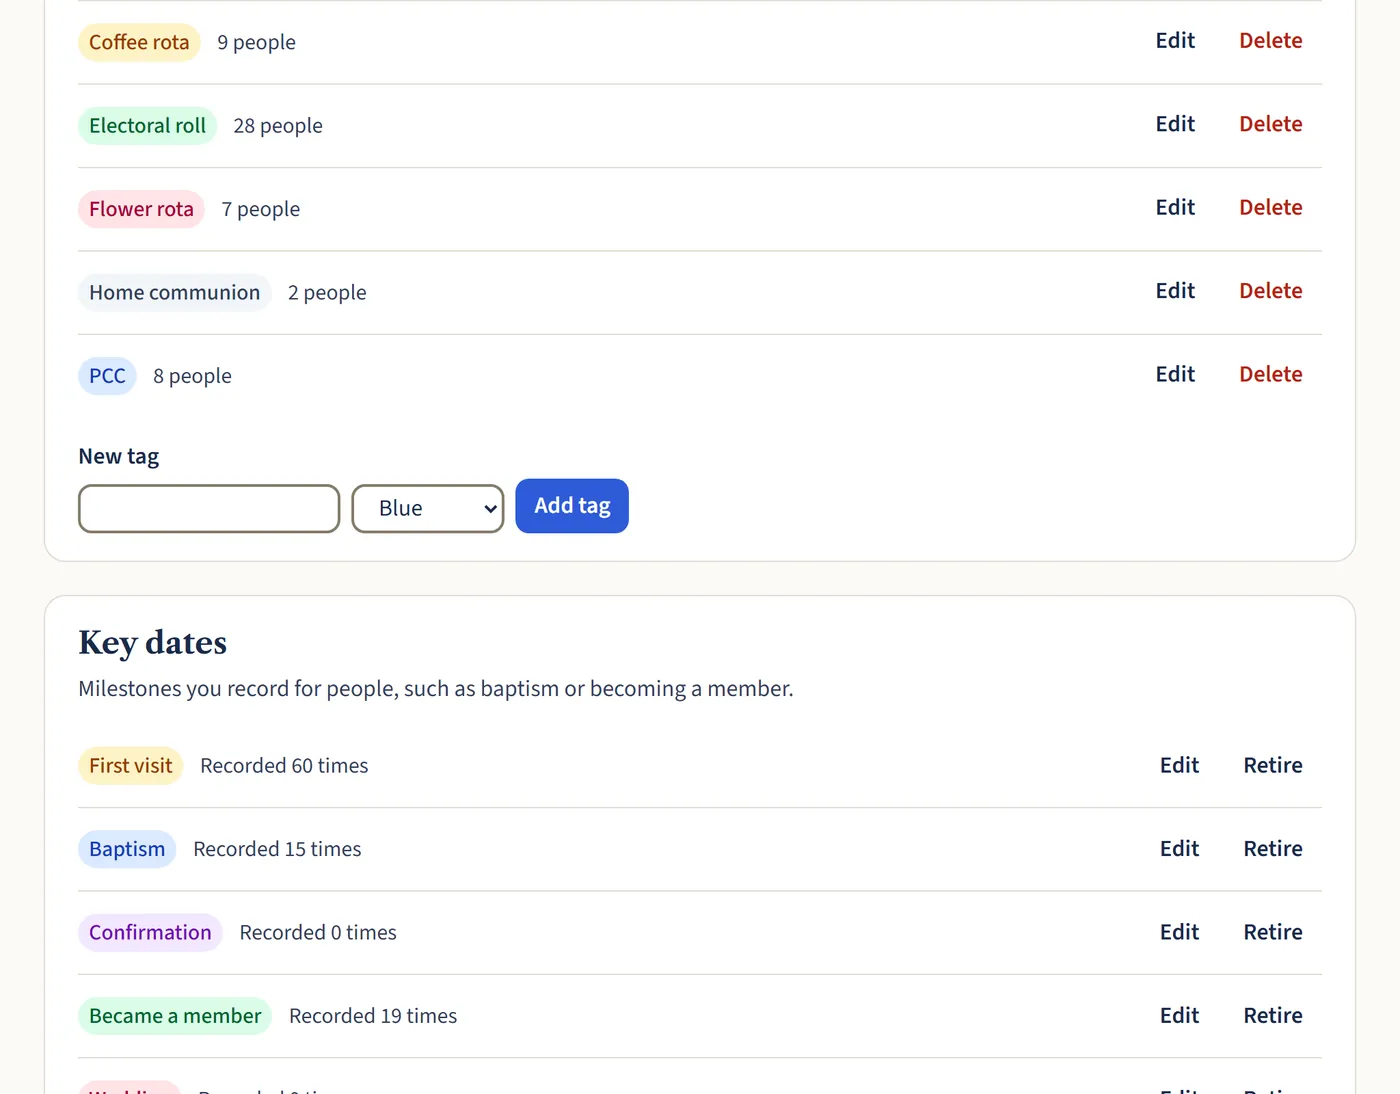Click the PCC tag pill
Viewport: 1400px width, 1094px height.
pyautogui.click(x=107, y=376)
